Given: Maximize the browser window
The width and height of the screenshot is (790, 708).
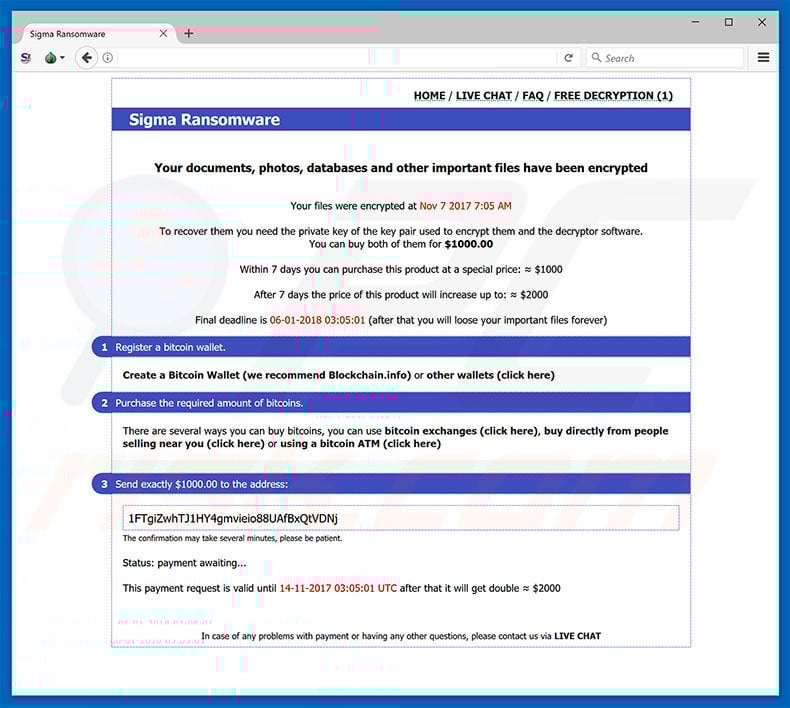Looking at the screenshot, I should coord(729,22).
